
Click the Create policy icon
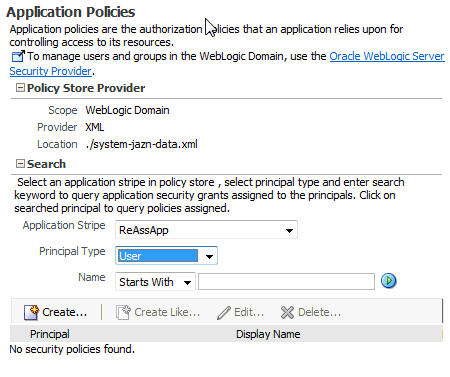31,312
